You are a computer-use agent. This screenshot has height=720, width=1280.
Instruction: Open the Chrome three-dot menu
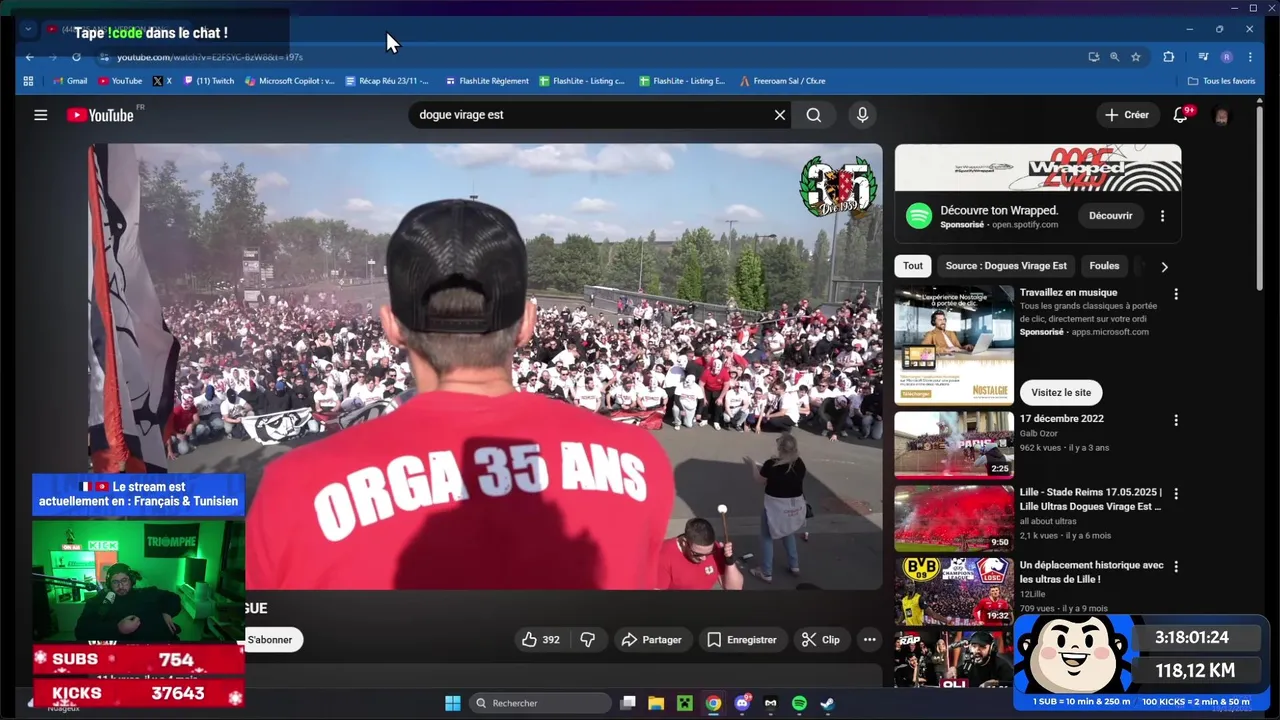coord(1250,57)
